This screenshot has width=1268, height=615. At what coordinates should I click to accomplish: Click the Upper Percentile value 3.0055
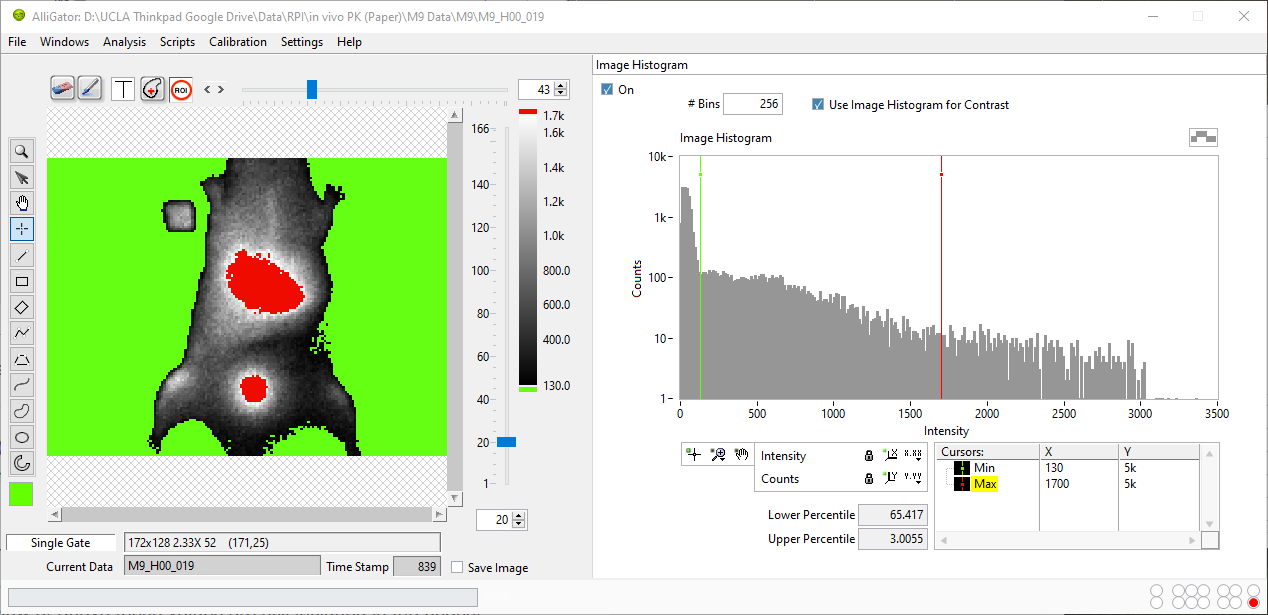[893, 539]
